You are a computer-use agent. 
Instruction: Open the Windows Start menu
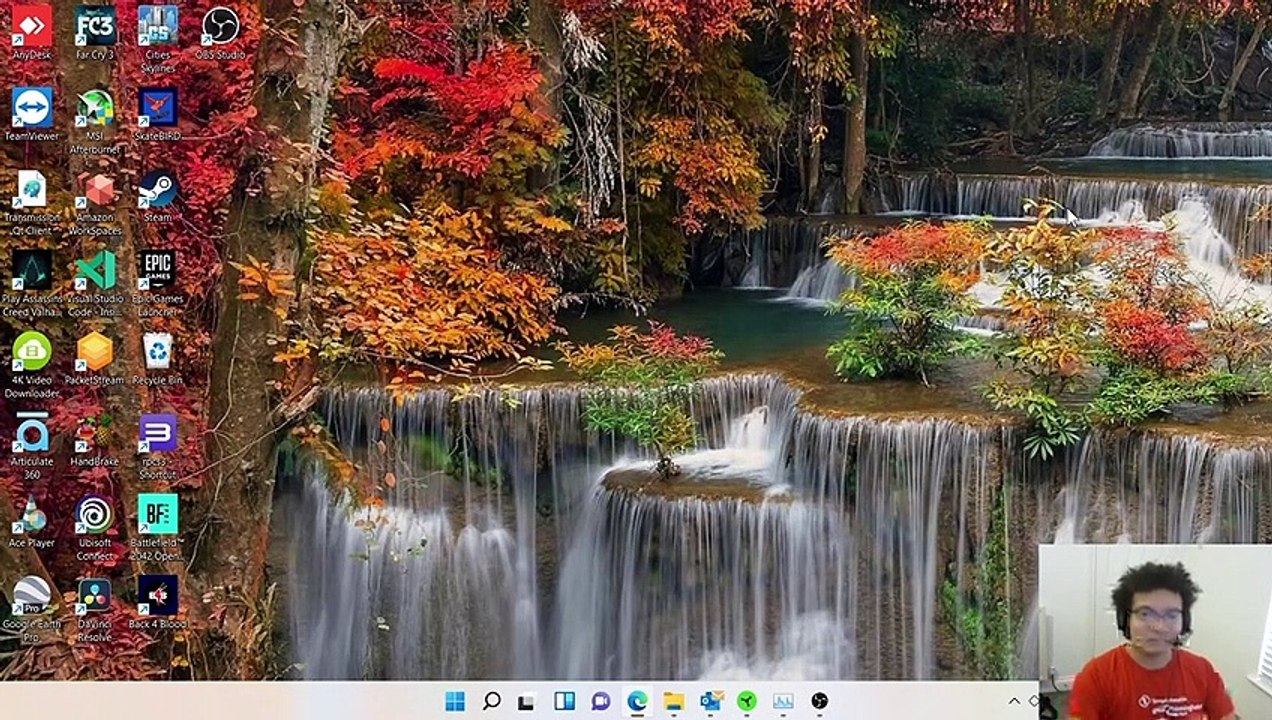pos(455,701)
